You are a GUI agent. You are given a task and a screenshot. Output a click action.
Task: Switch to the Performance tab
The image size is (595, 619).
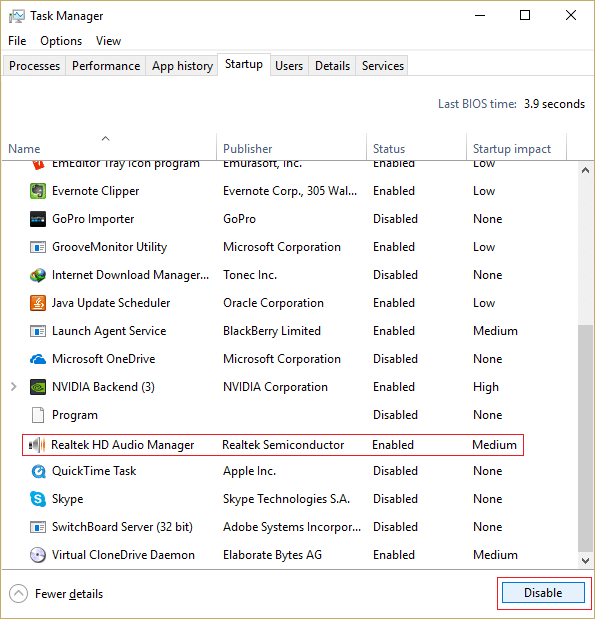point(106,66)
